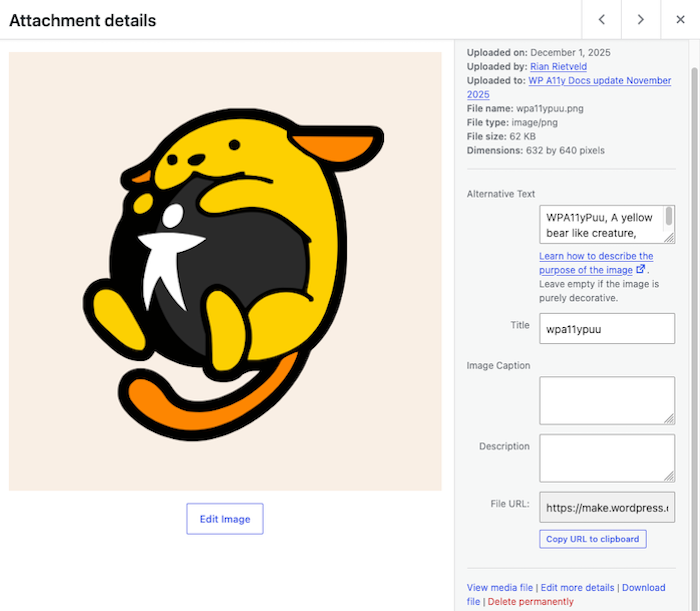Click the '62 KB' file size value
700x611 pixels.
point(522,137)
